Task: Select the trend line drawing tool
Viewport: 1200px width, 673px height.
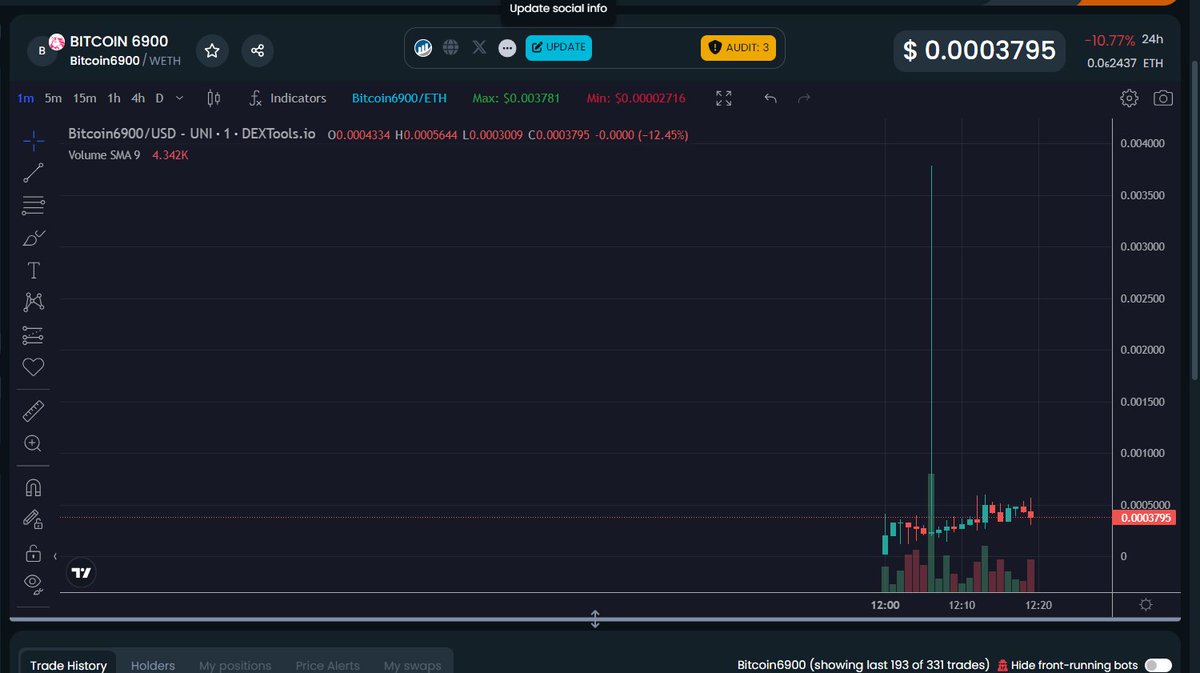Action: coord(33,173)
